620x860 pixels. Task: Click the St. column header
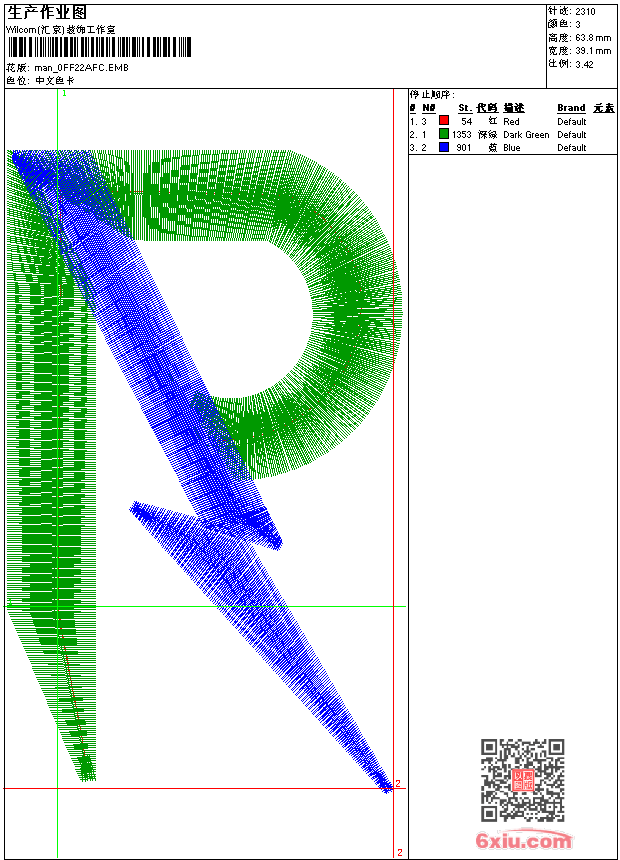click(465, 108)
